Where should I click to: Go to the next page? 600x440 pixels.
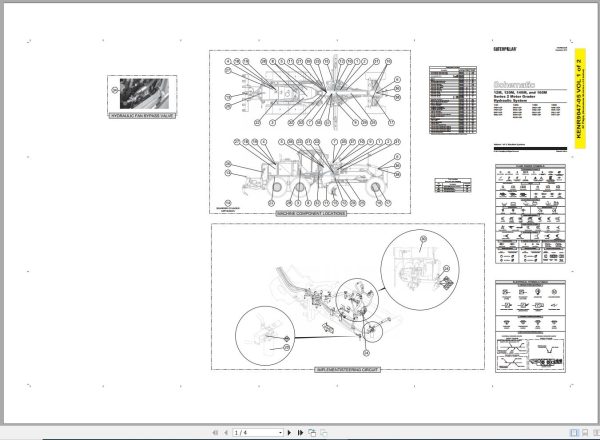(289, 432)
